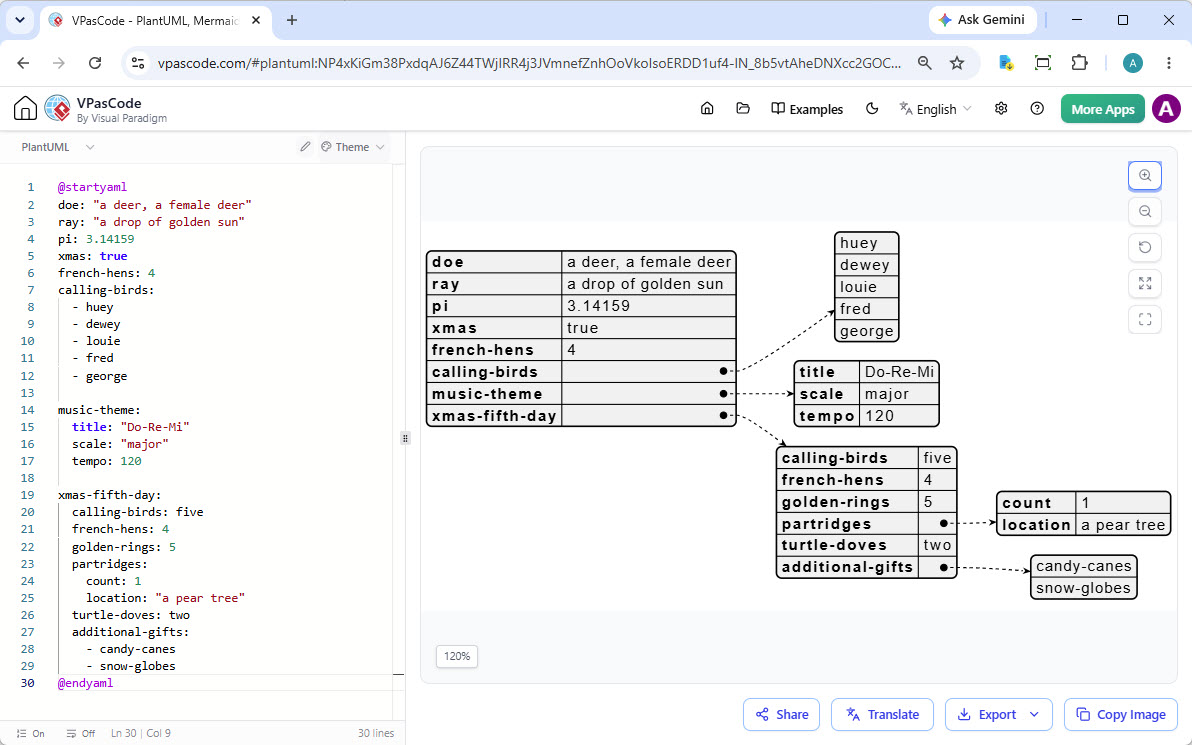Click the site info icon in the address bar

click(138, 63)
